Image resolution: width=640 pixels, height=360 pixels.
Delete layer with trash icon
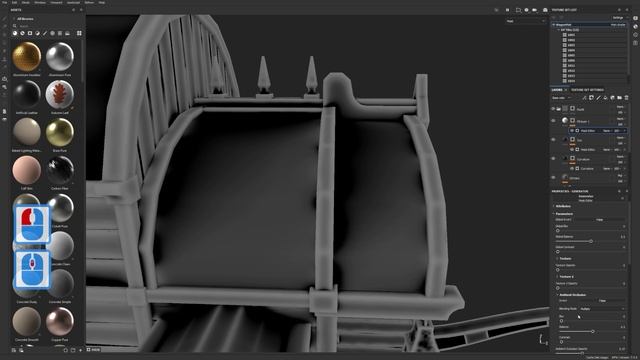[x=627, y=98]
